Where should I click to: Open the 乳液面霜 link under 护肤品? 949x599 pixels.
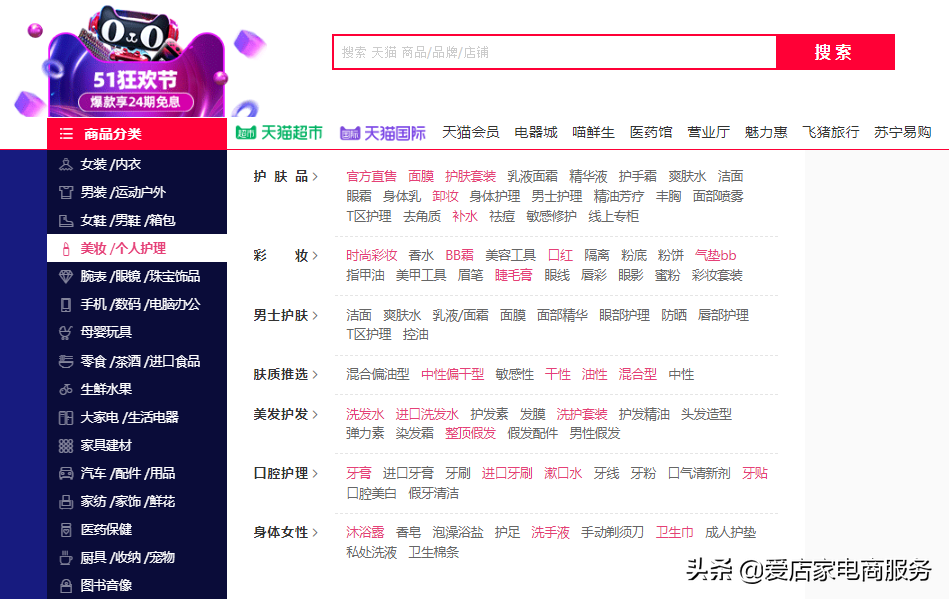coord(532,177)
